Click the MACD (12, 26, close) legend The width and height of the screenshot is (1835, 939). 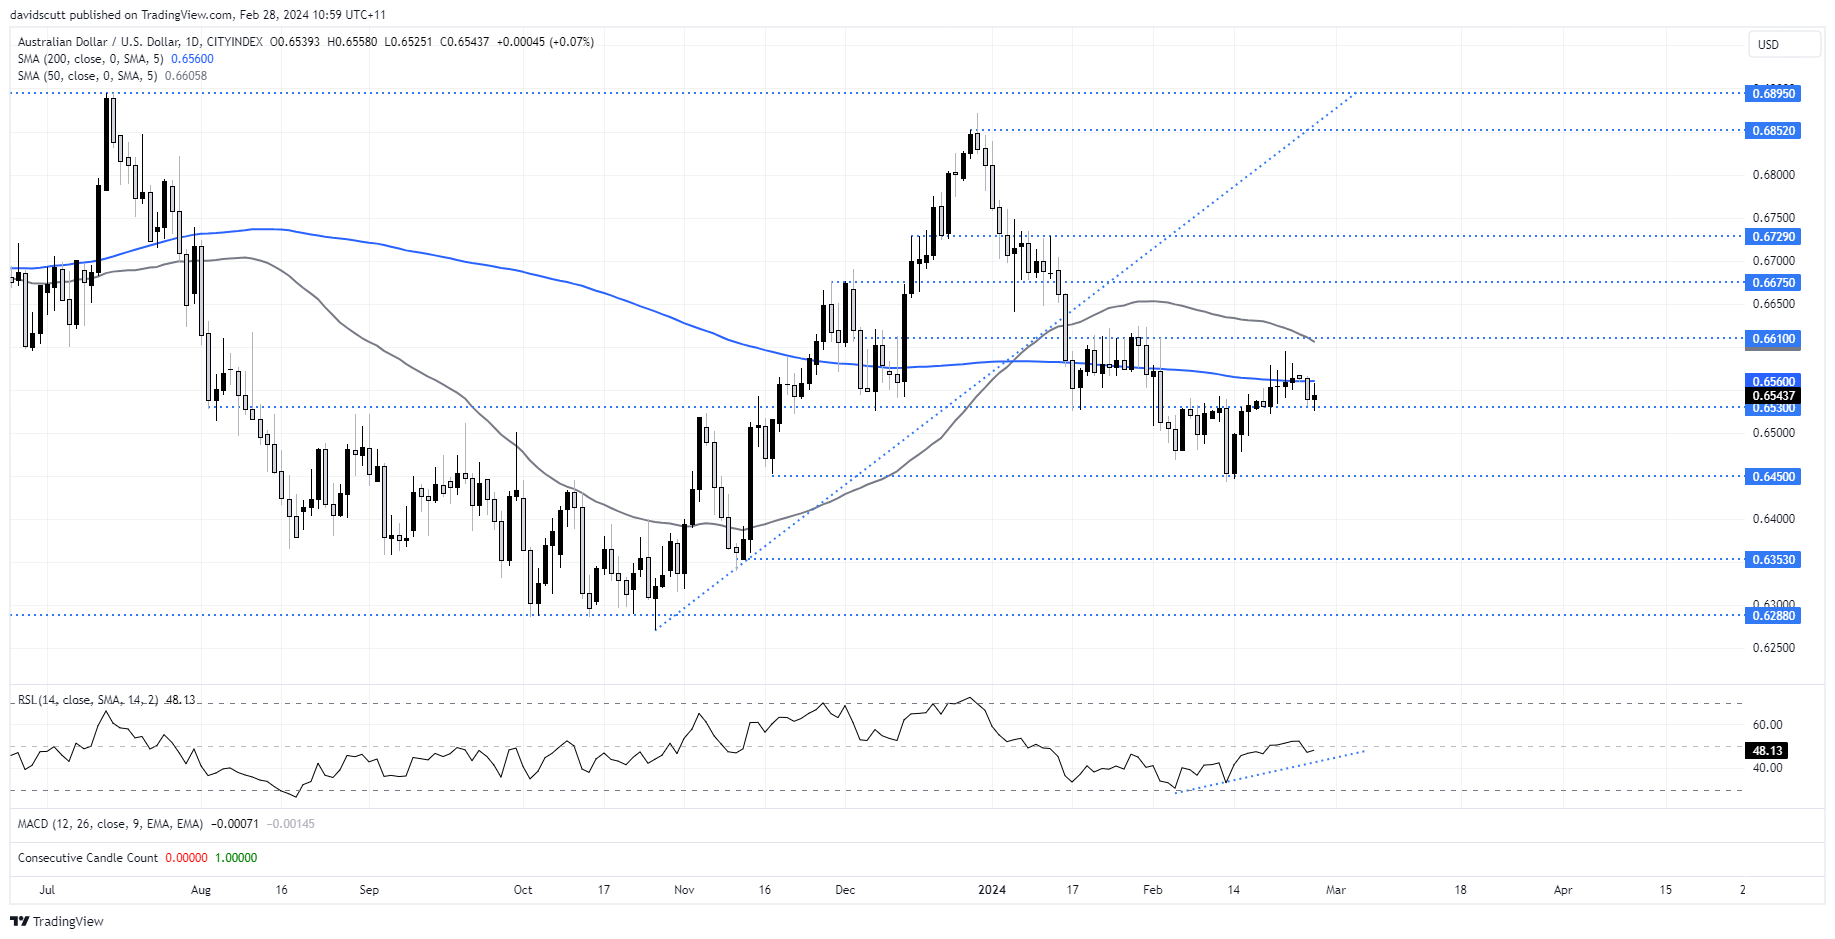point(110,824)
